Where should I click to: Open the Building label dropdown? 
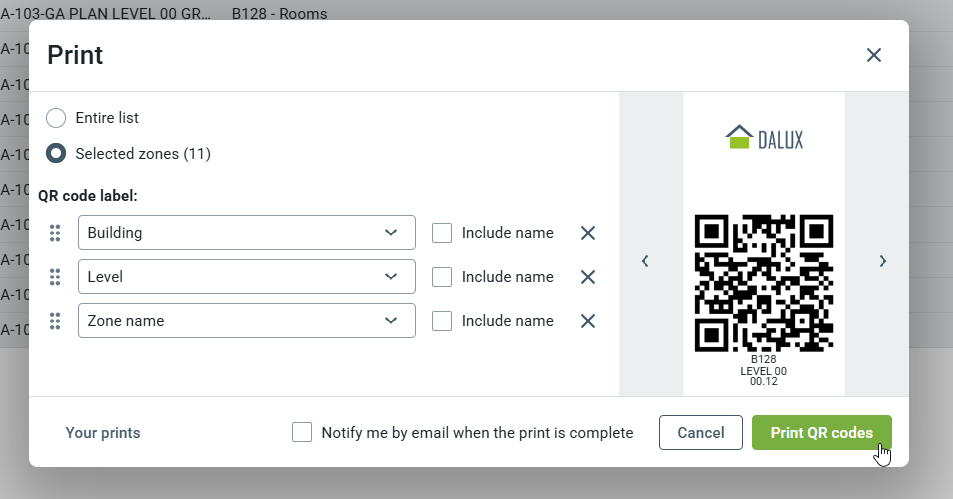246,233
